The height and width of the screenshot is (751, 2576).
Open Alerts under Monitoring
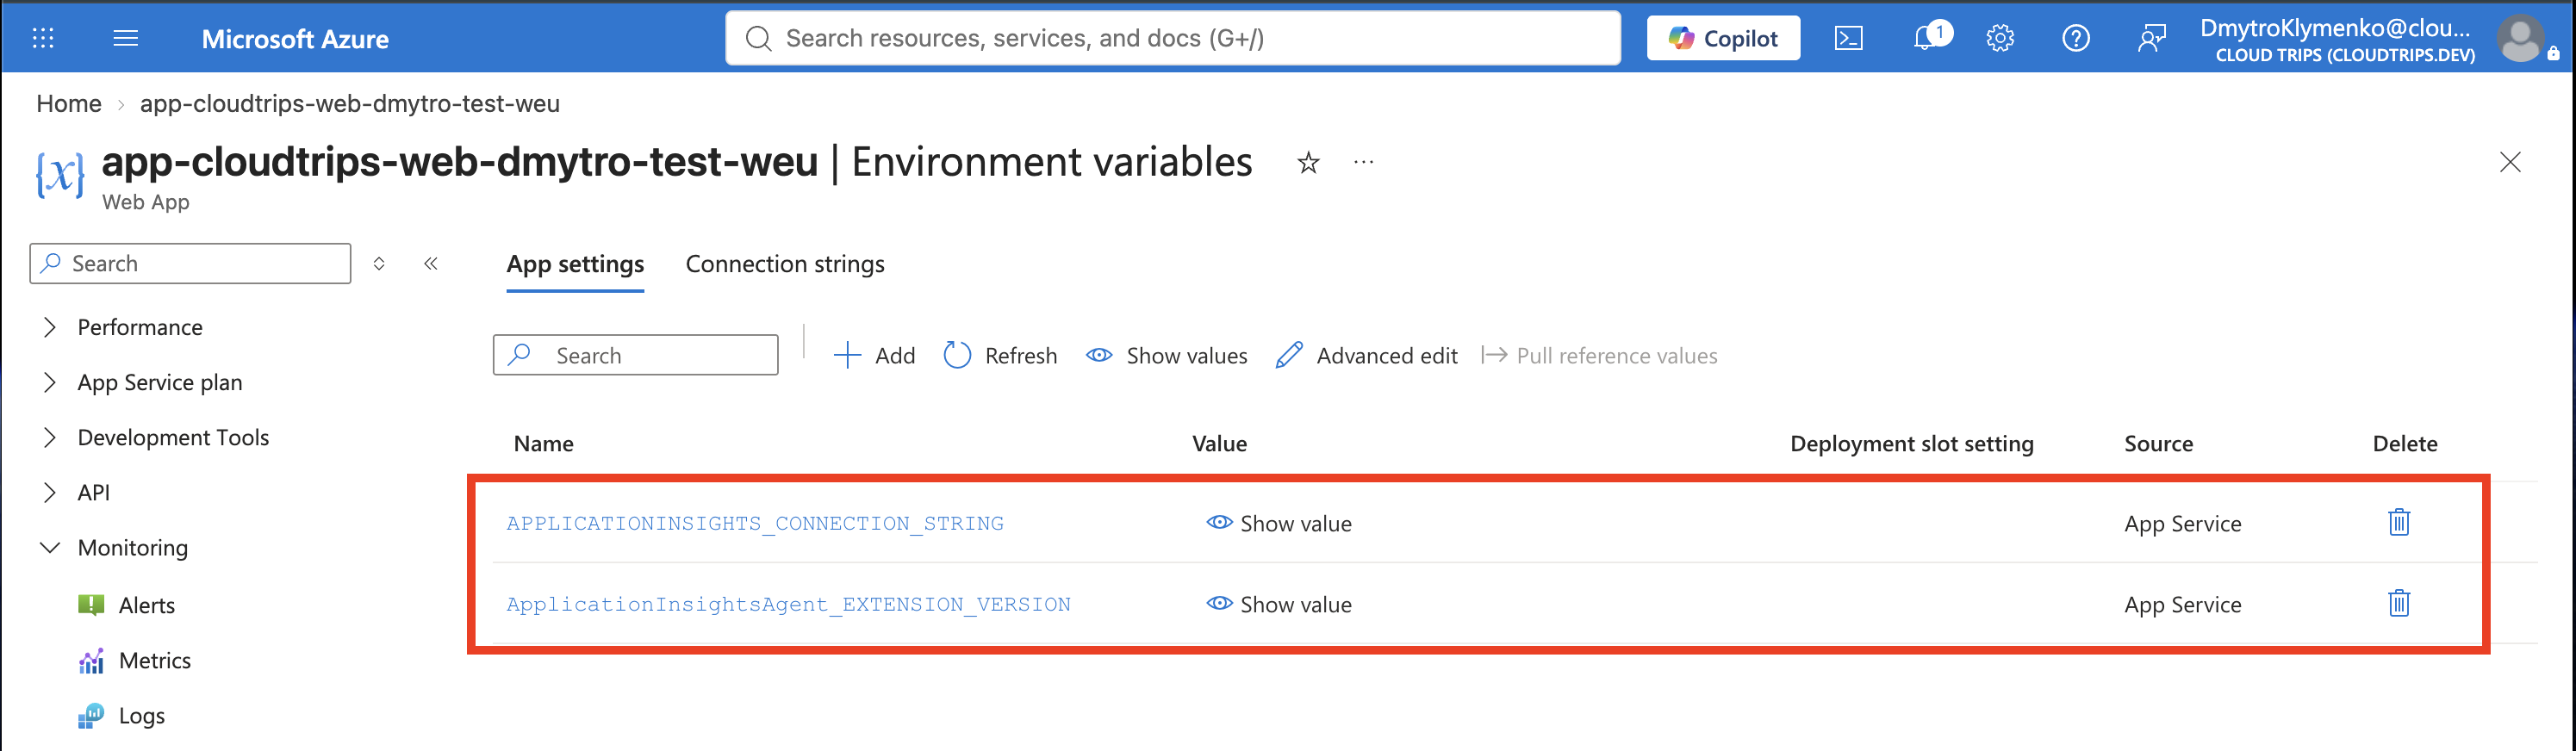[147, 605]
